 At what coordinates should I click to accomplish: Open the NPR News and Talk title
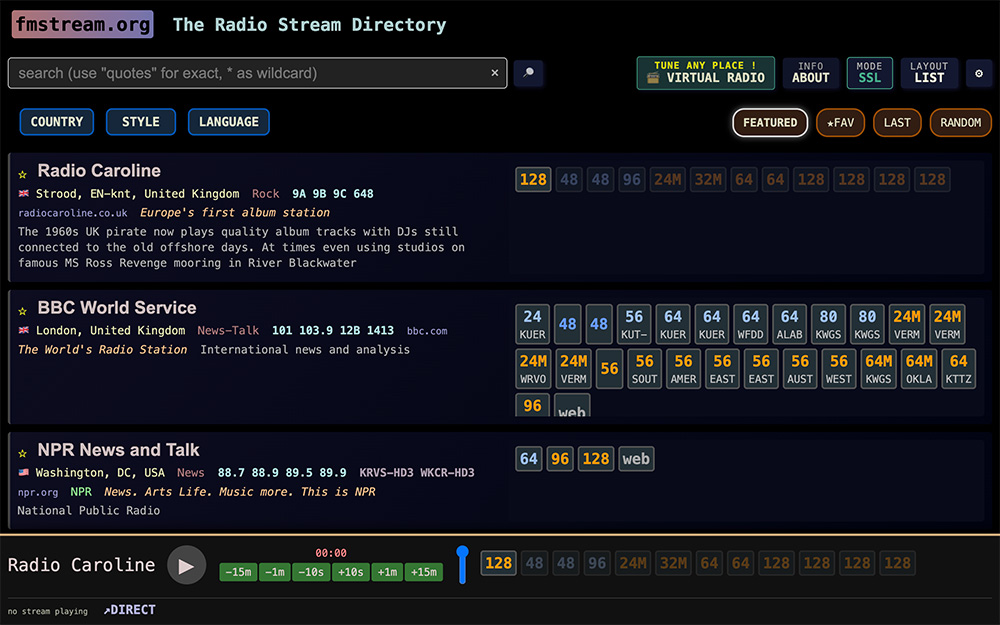click(x=119, y=450)
